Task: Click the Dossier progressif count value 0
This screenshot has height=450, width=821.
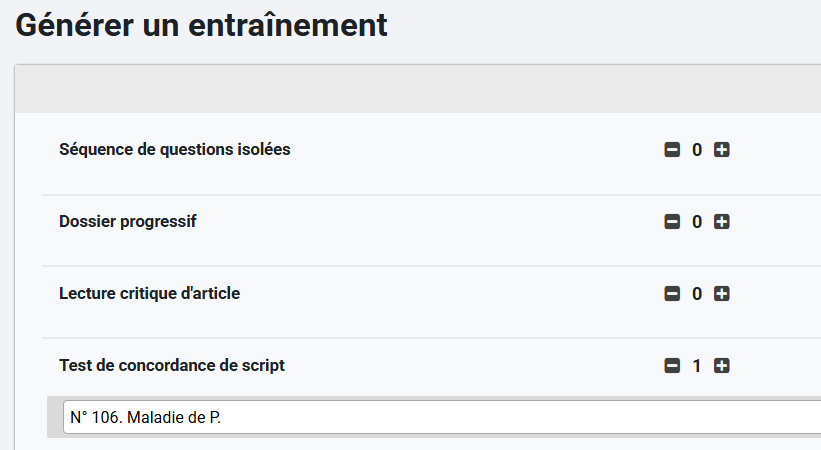Action: pyautogui.click(x=697, y=222)
